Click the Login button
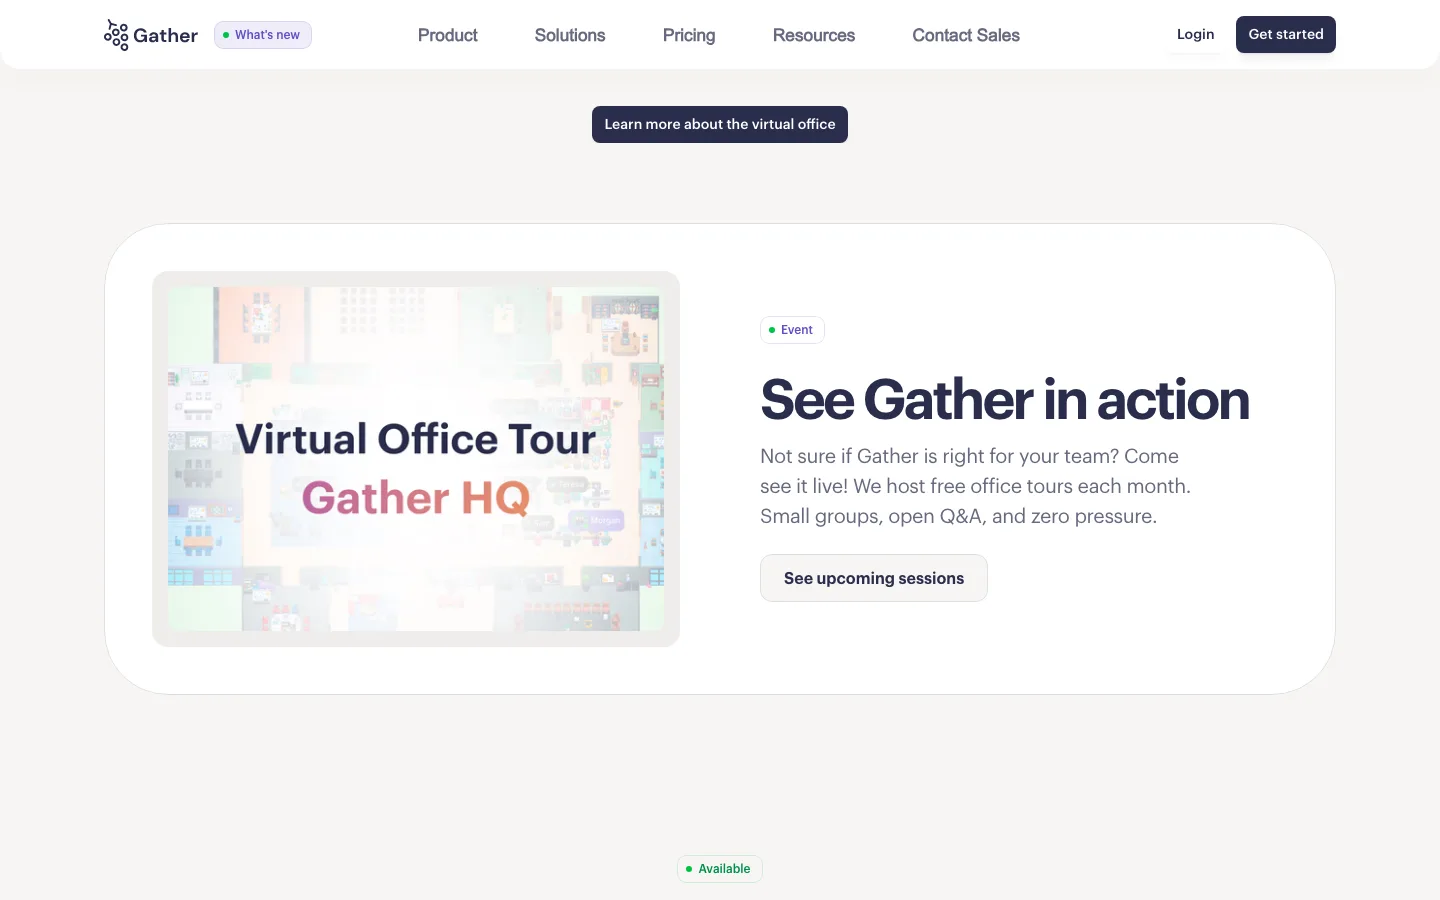This screenshot has width=1440, height=900. (1195, 34)
